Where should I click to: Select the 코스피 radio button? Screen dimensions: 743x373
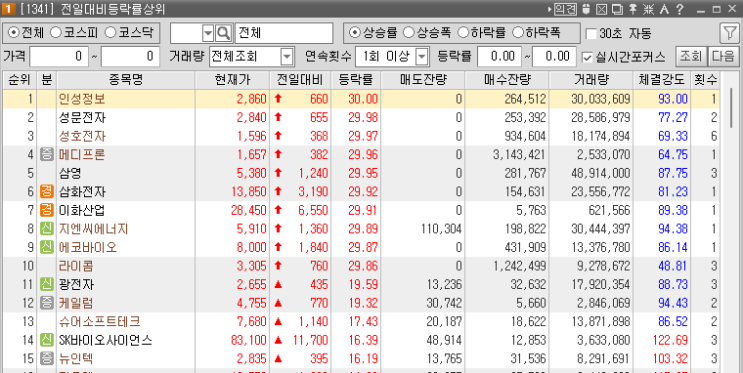55,33
